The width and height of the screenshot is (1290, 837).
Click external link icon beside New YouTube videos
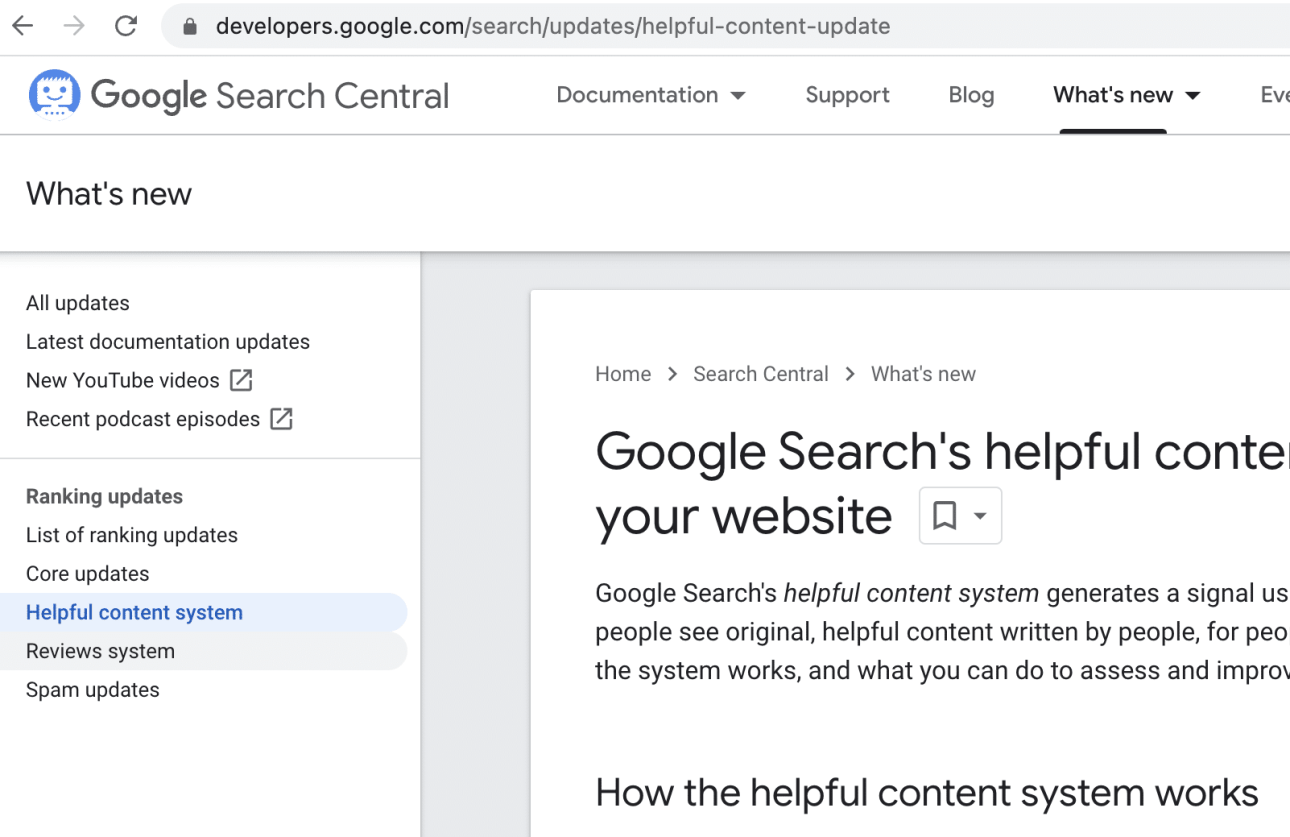click(x=241, y=380)
